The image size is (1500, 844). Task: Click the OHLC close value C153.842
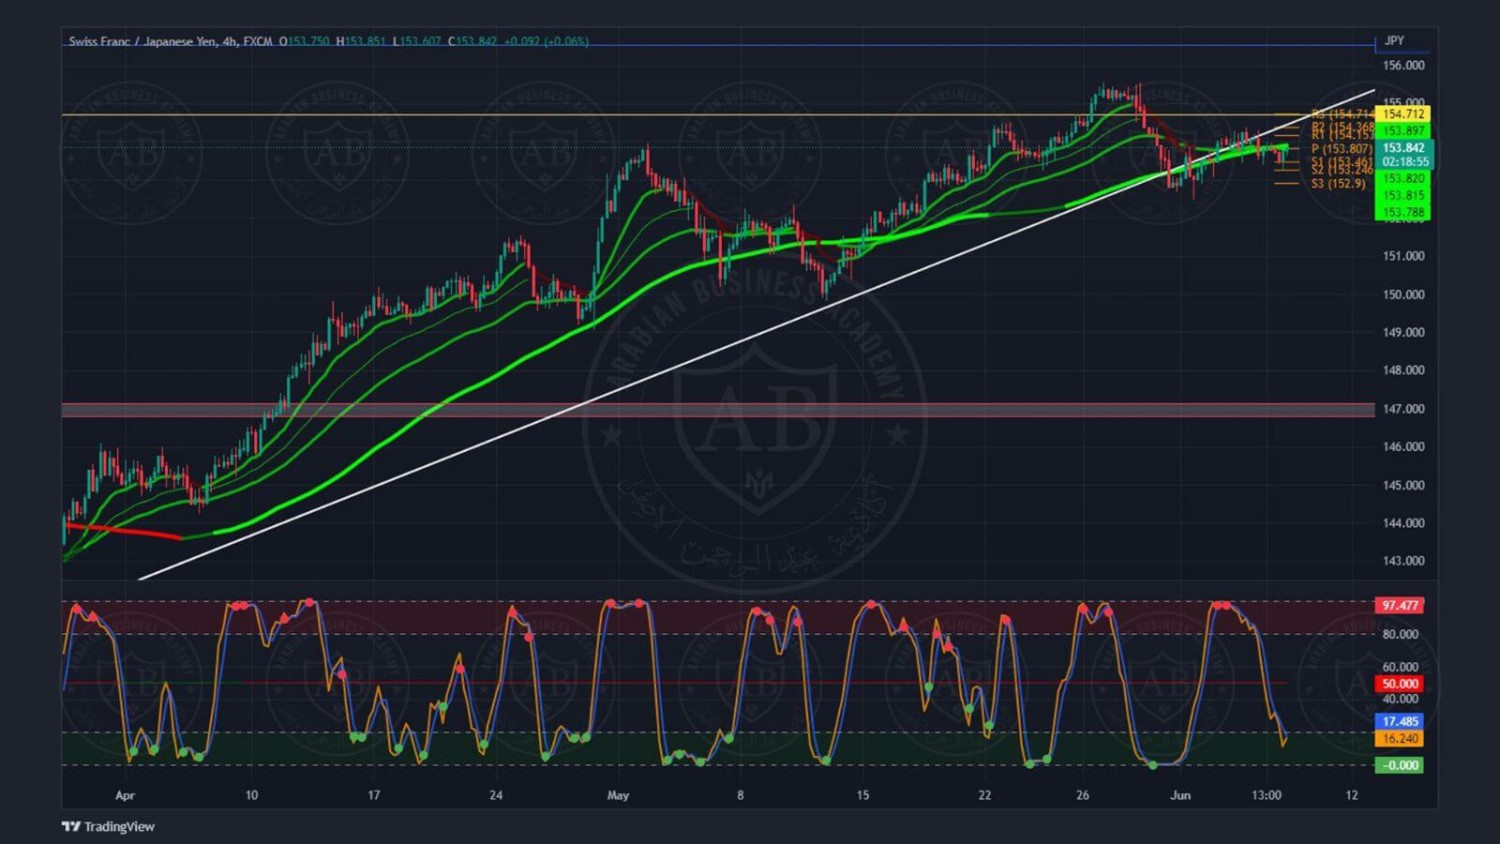(472, 41)
